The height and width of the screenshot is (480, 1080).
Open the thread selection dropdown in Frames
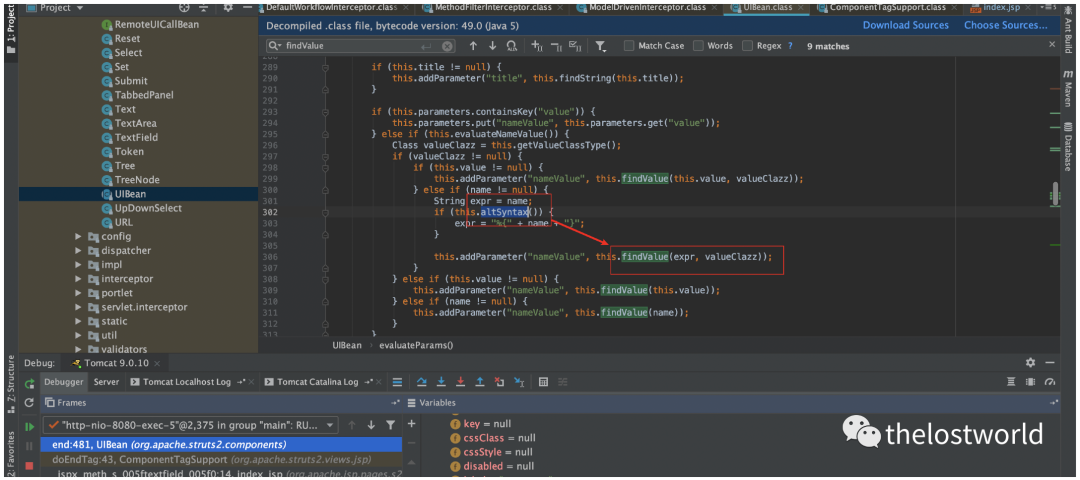331,425
